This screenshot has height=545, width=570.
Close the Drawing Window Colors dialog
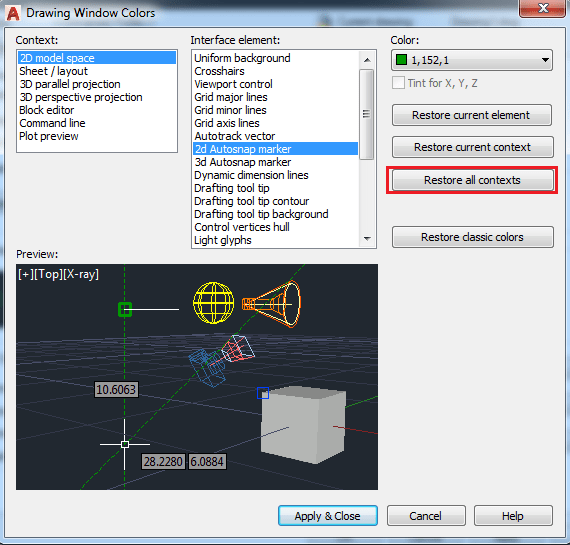543,8
